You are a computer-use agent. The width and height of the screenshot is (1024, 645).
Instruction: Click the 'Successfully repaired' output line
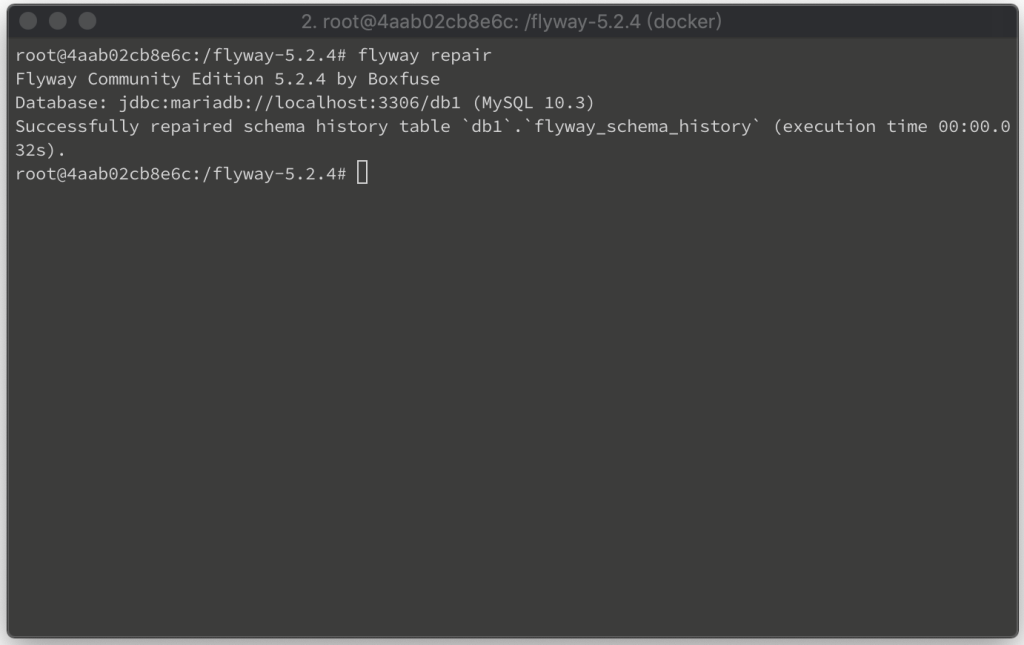(513, 127)
